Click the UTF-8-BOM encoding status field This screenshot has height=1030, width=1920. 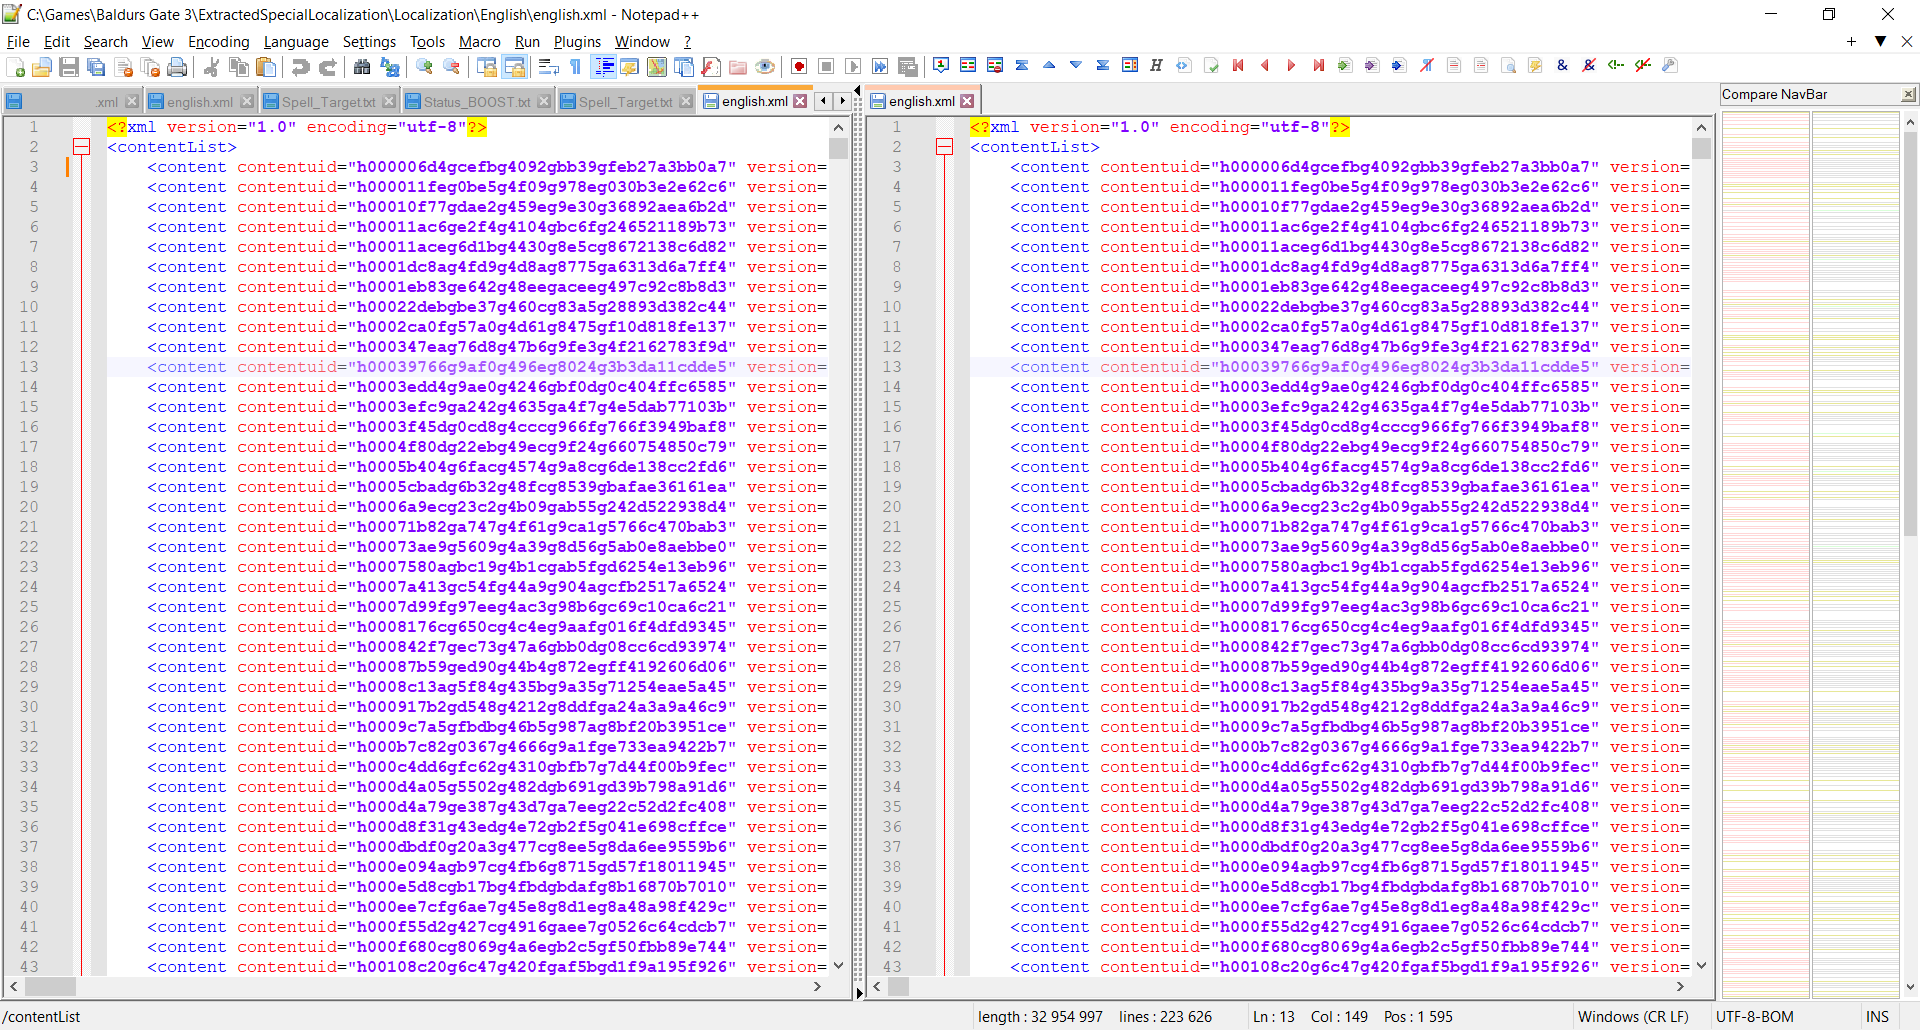pyautogui.click(x=1755, y=1016)
